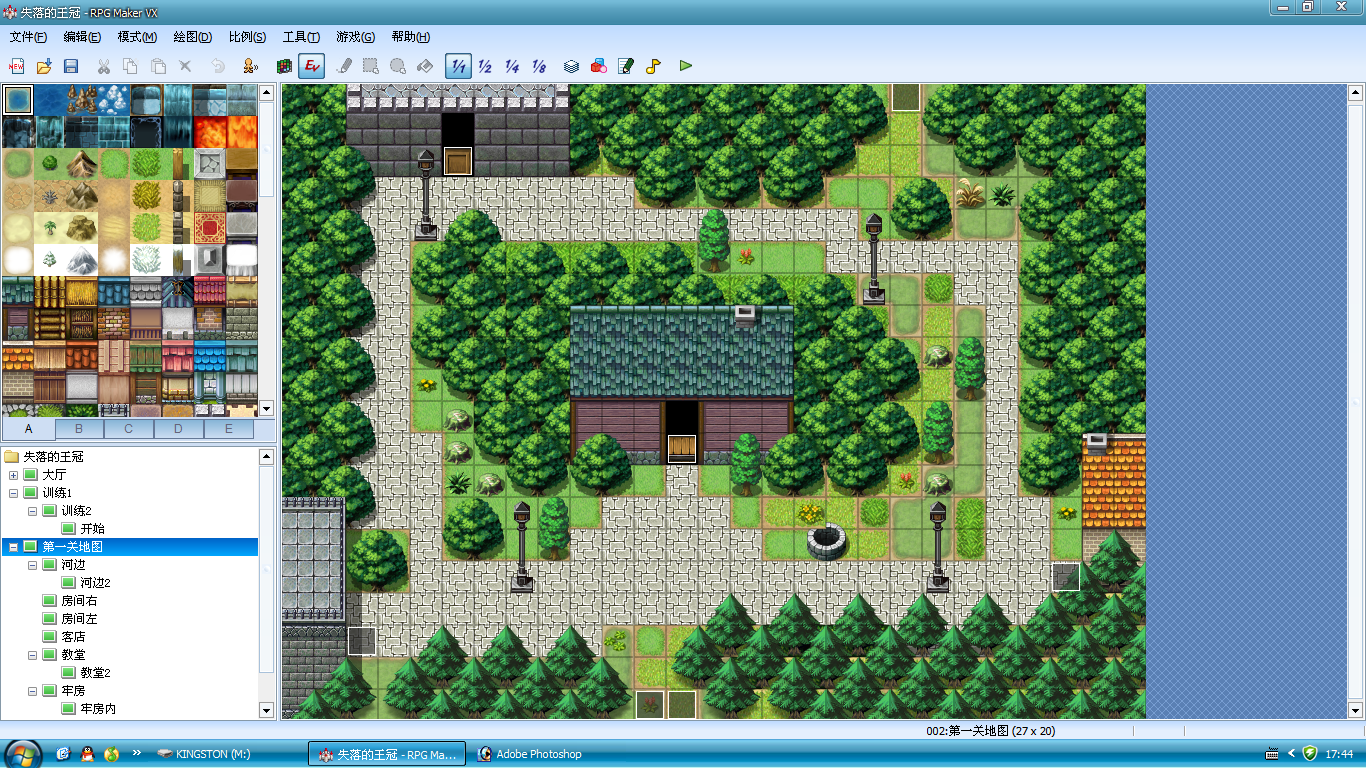Screen dimensions: 1366x768
Task: Open the 帮助(H) menu
Action: pos(411,37)
